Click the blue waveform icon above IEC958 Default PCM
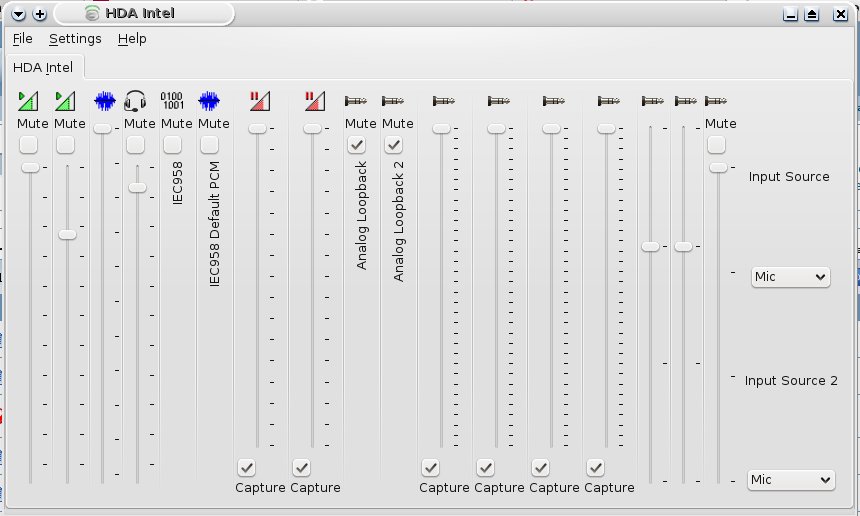860x516 pixels. coord(209,101)
